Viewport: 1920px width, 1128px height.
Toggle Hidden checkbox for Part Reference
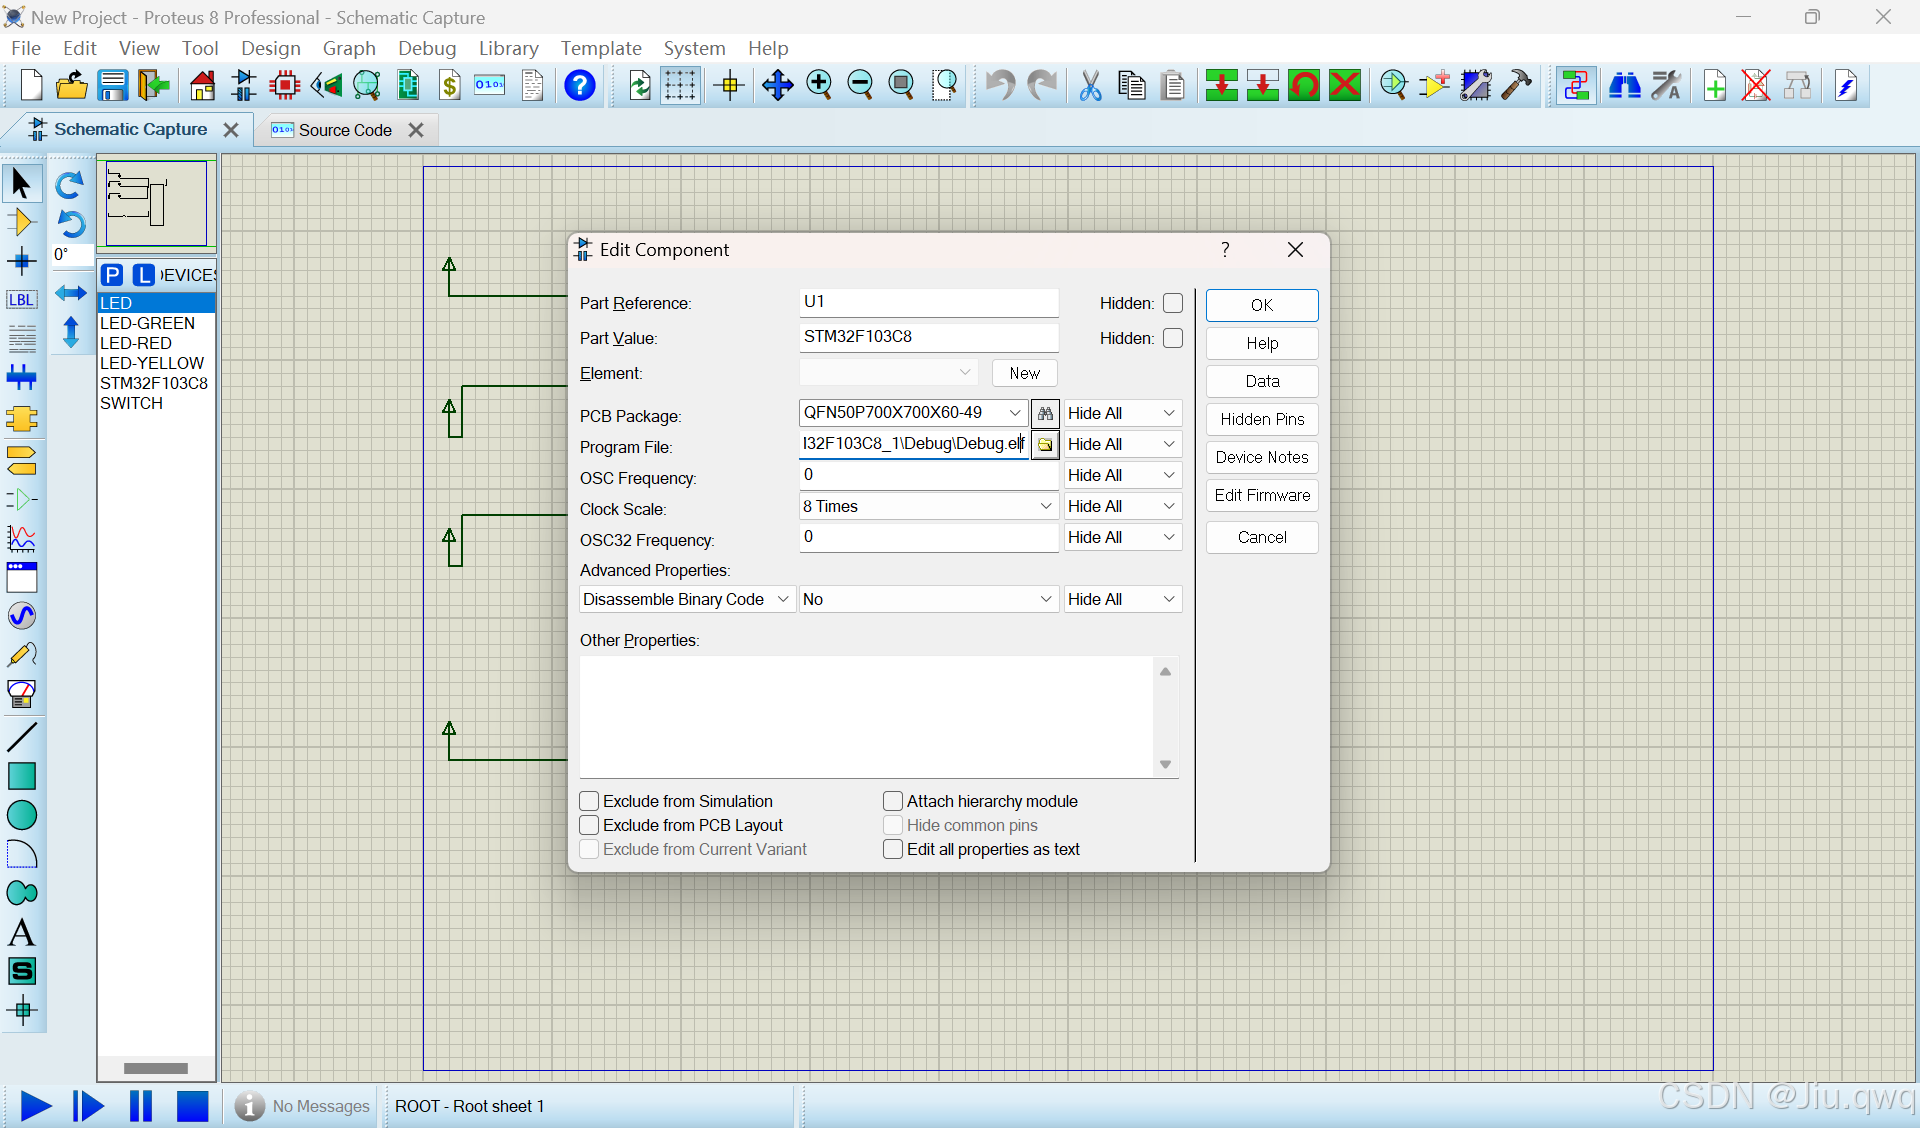(x=1173, y=303)
